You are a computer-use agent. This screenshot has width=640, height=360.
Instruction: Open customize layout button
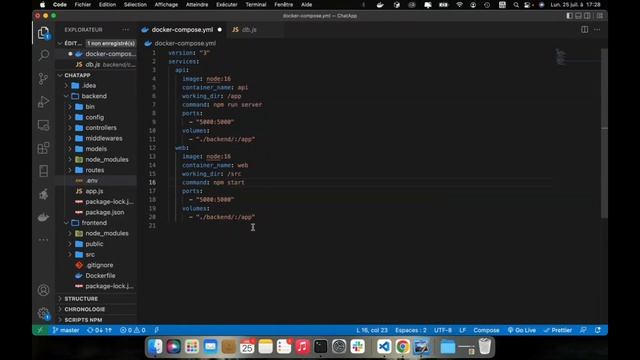600,16
